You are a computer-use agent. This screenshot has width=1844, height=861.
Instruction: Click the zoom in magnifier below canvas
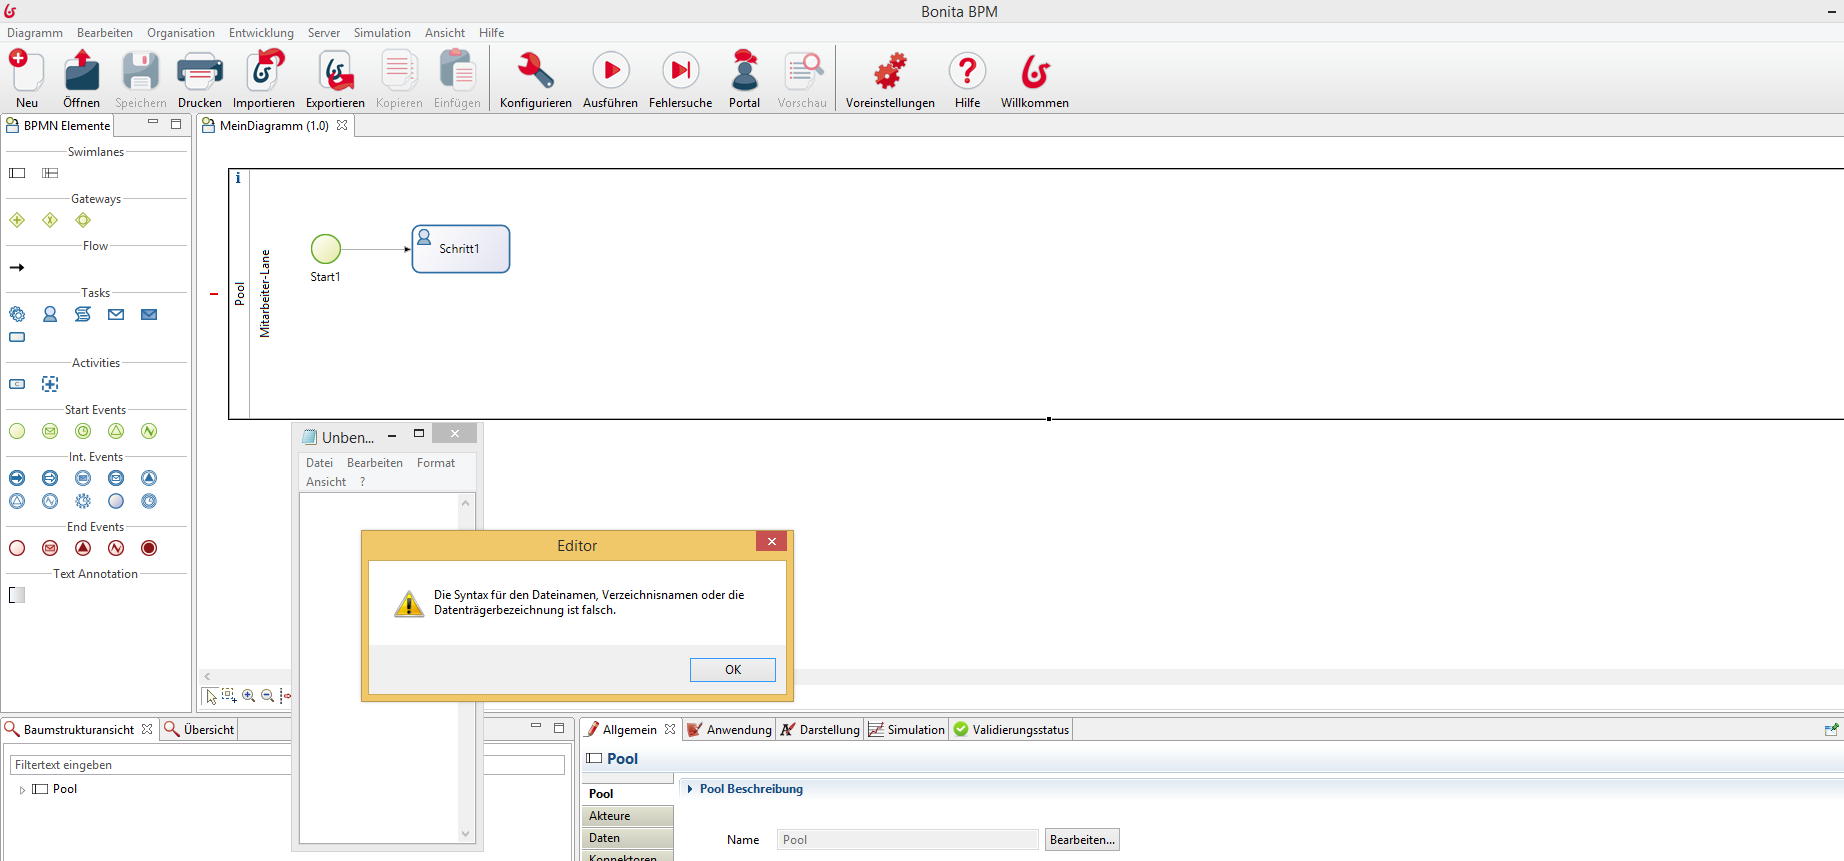tap(249, 695)
